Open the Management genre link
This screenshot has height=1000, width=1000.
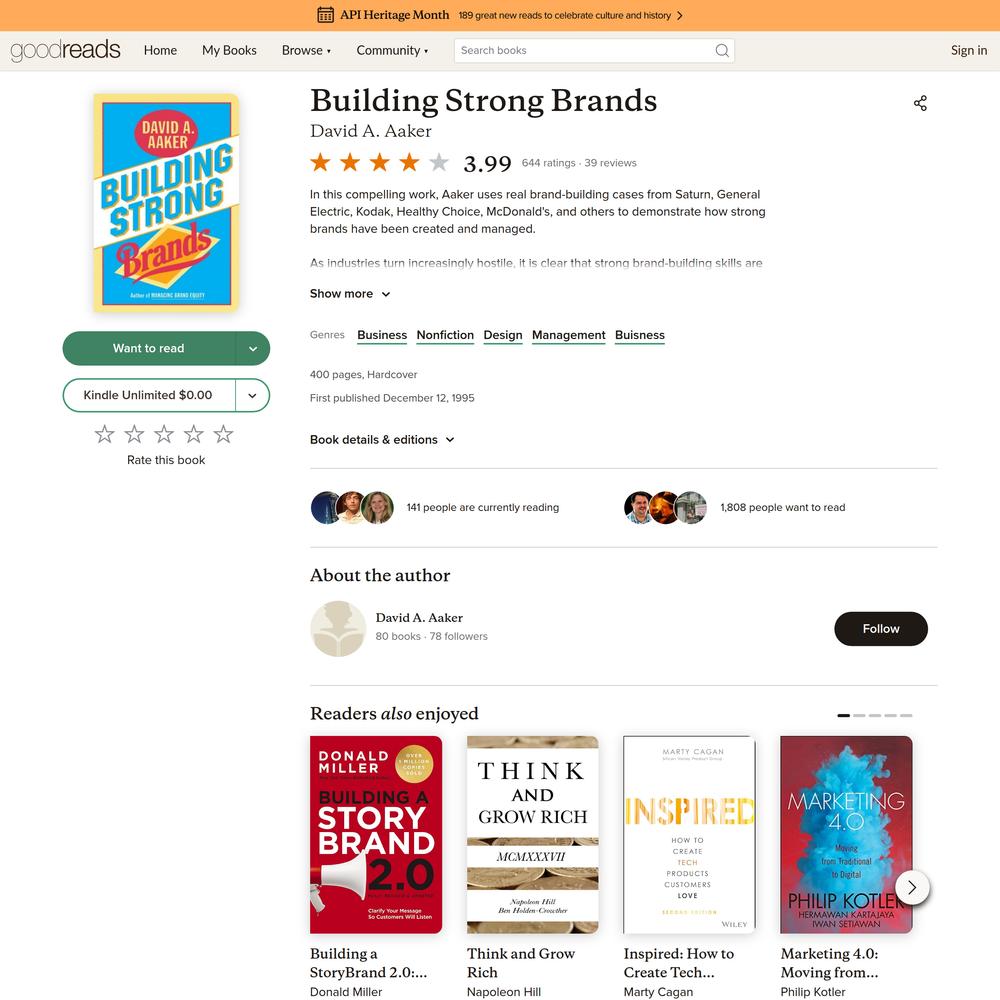click(x=568, y=335)
